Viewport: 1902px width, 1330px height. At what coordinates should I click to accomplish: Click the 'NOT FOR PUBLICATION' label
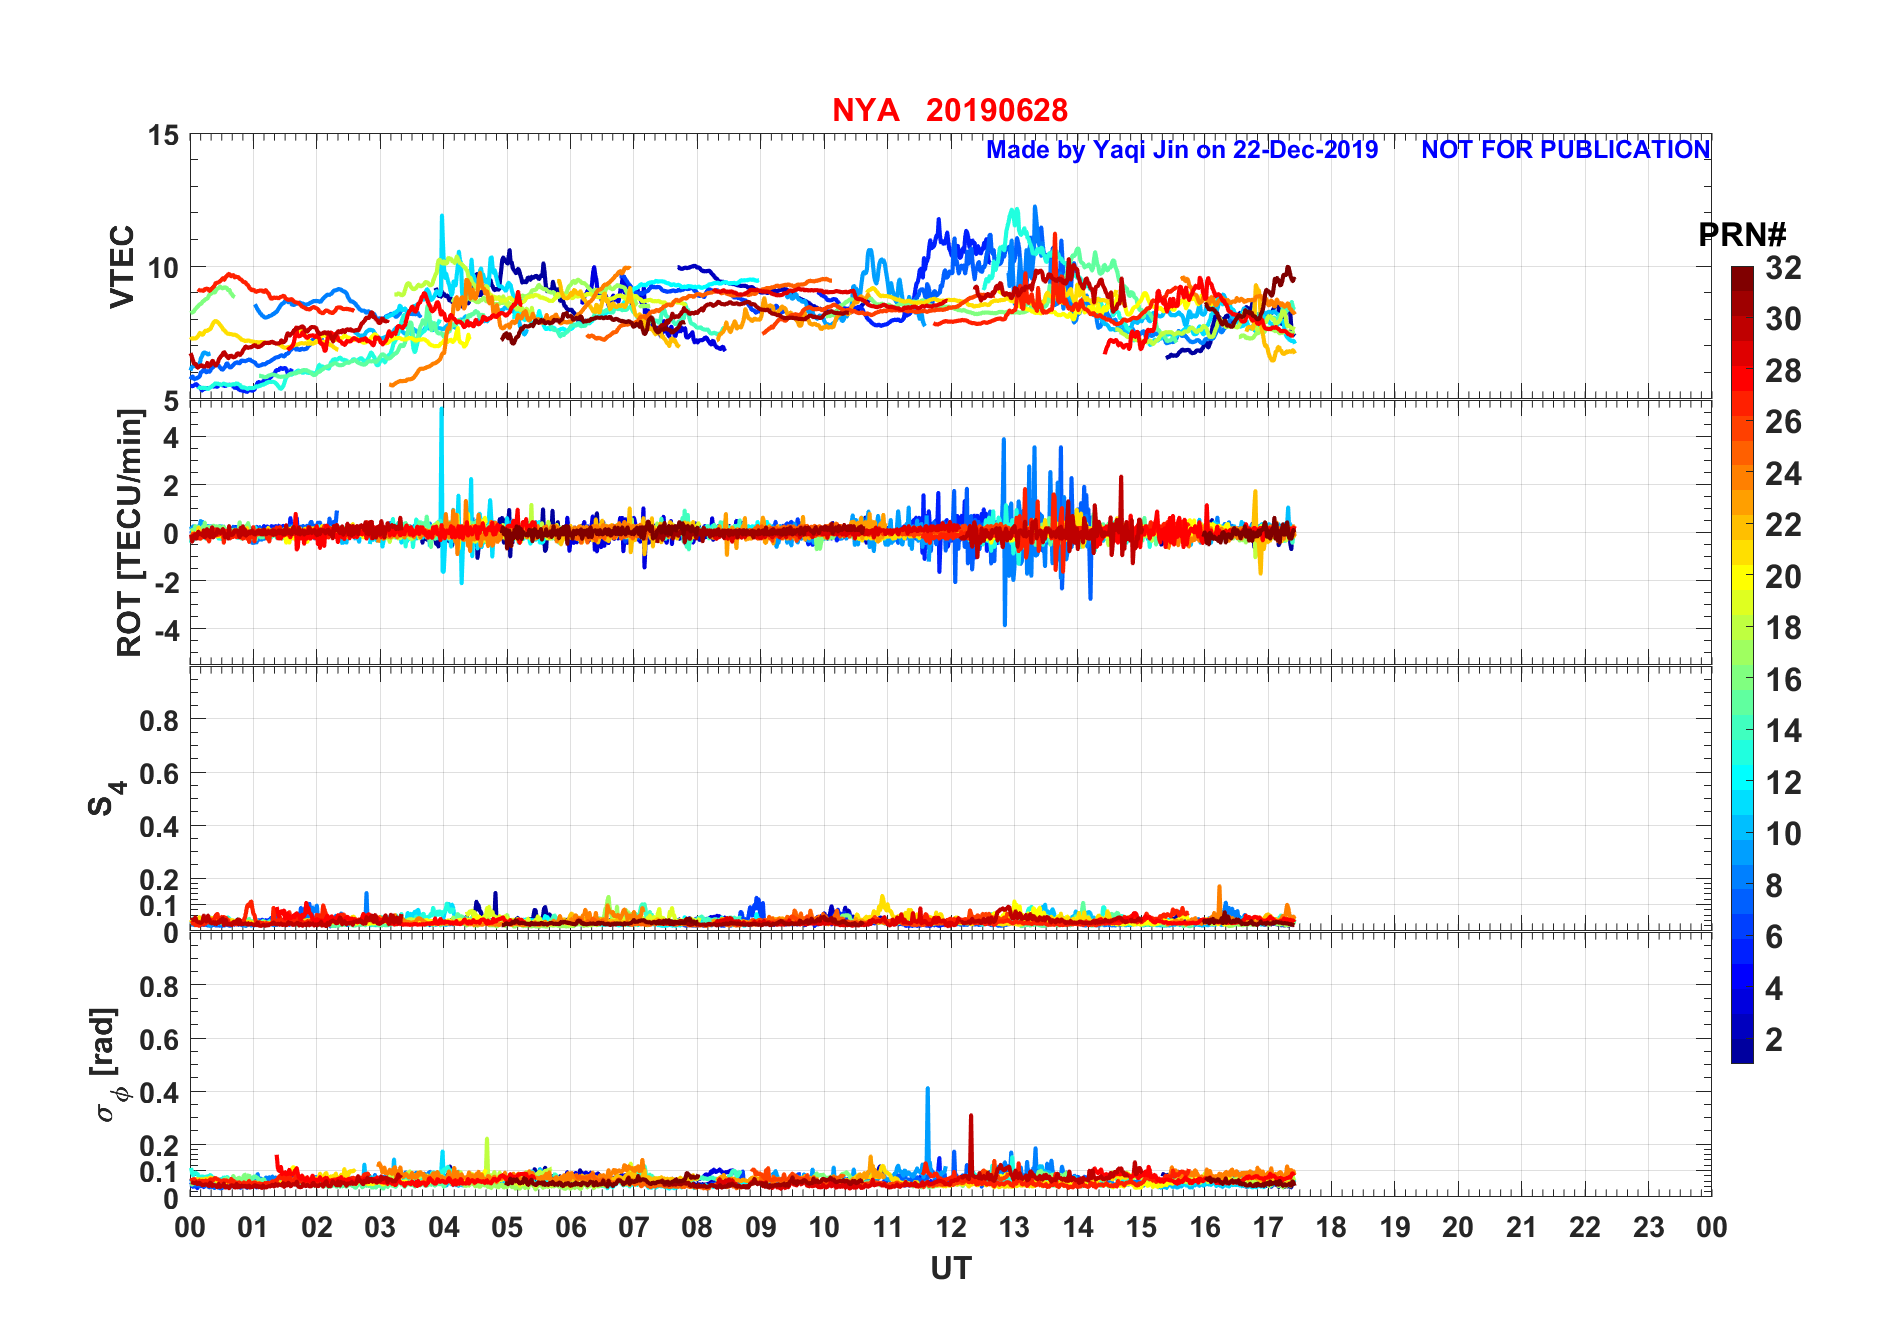(1565, 150)
